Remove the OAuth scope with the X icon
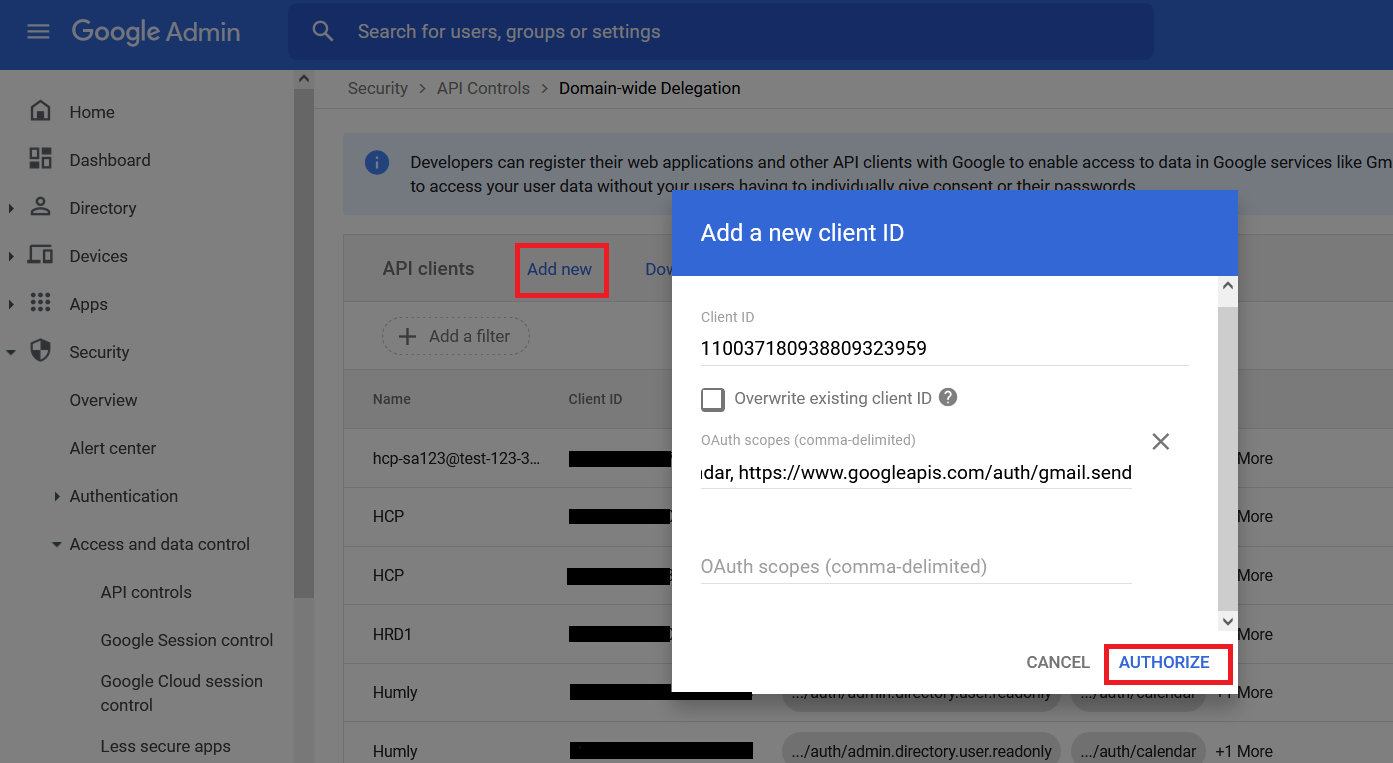This screenshot has width=1393, height=763. coord(1160,440)
